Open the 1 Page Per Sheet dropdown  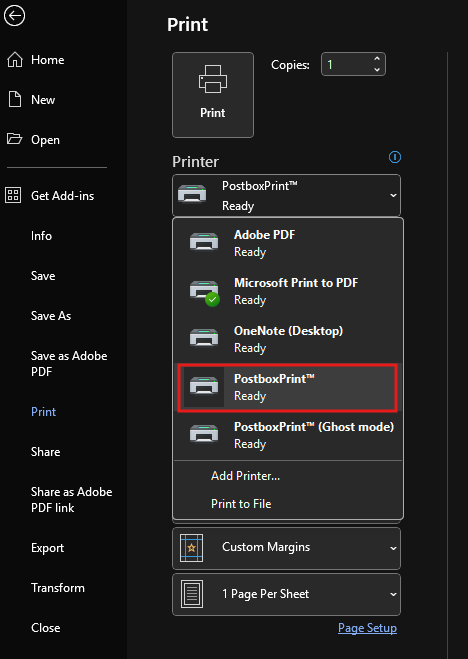point(287,594)
